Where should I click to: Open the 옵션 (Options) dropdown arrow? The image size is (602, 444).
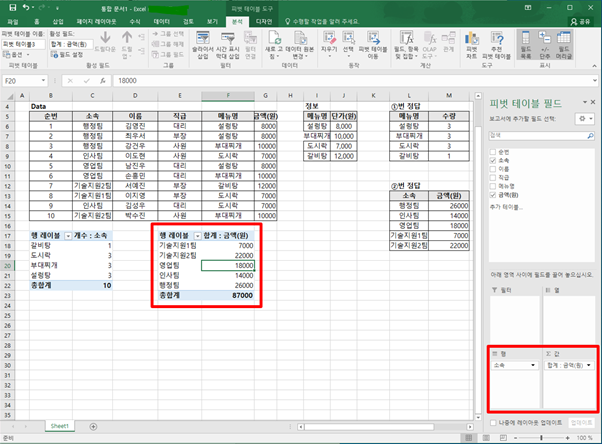28,55
